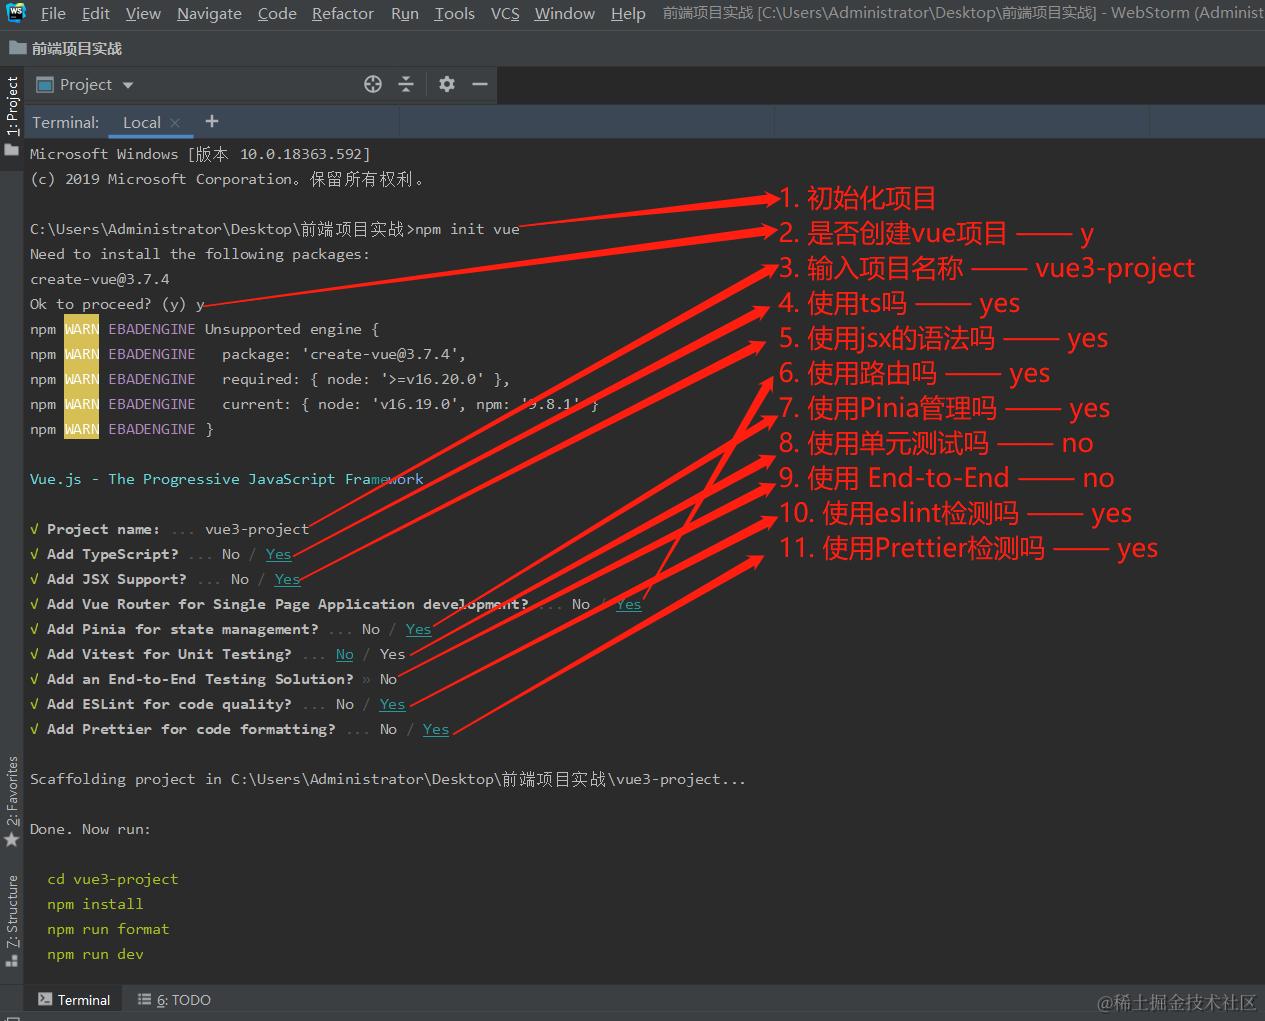Viewport: 1265px width, 1021px height.
Task: Click the 'create-vue@3.7.4' line
Action: [x=100, y=279]
